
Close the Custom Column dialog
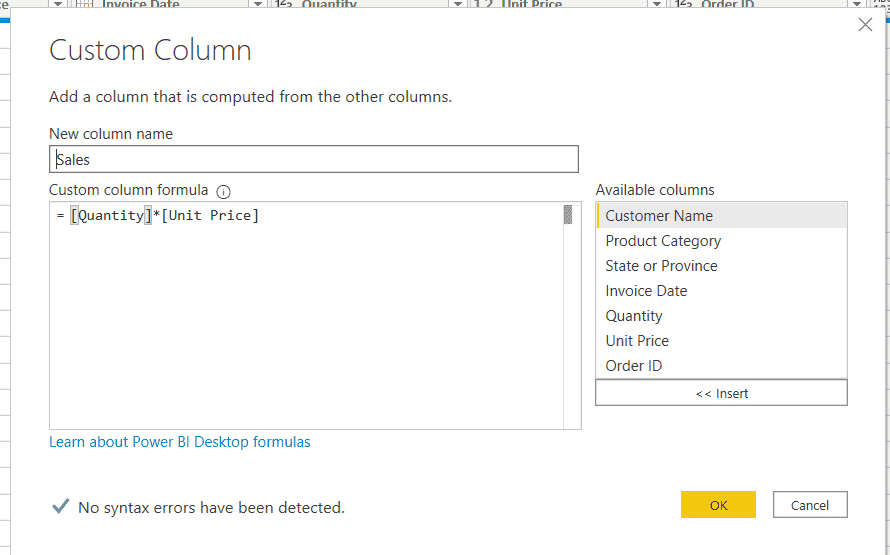[x=865, y=24]
